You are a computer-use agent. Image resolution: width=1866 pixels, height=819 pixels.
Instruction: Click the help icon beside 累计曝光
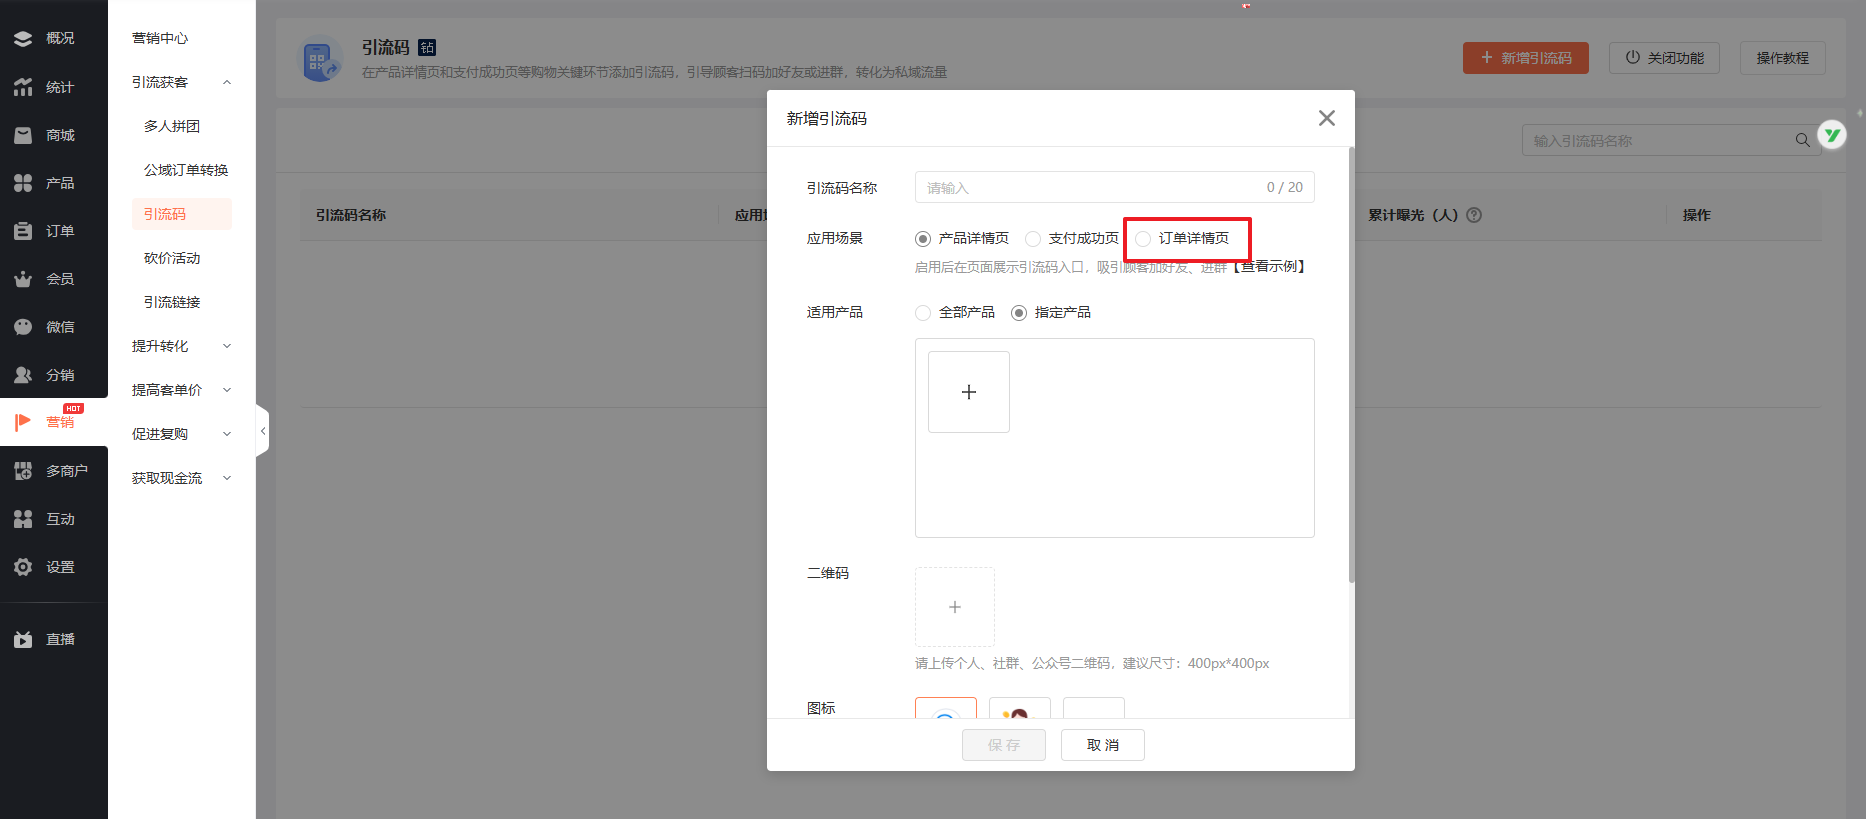point(1474,215)
